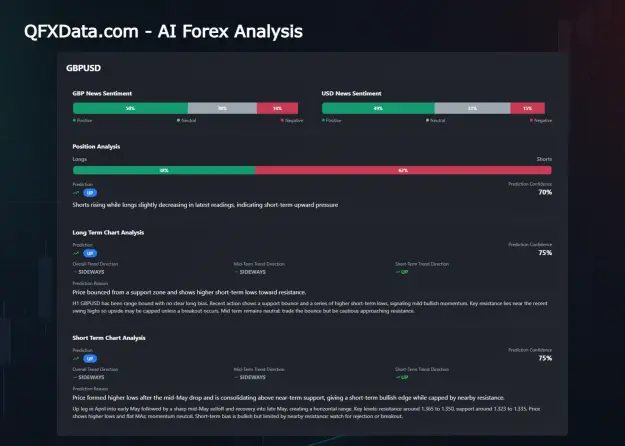Image resolution: width=625 pixels, height=446 pixels.
Task: Click the UP badge in Short Term Chart Analysis
Action: pos(90,359)
